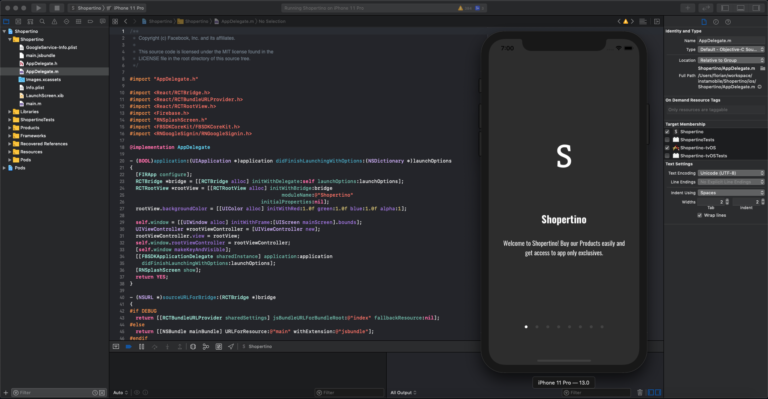768x399 pixels.
Task: Clear the console with trash icon
Action: (640, 392)
